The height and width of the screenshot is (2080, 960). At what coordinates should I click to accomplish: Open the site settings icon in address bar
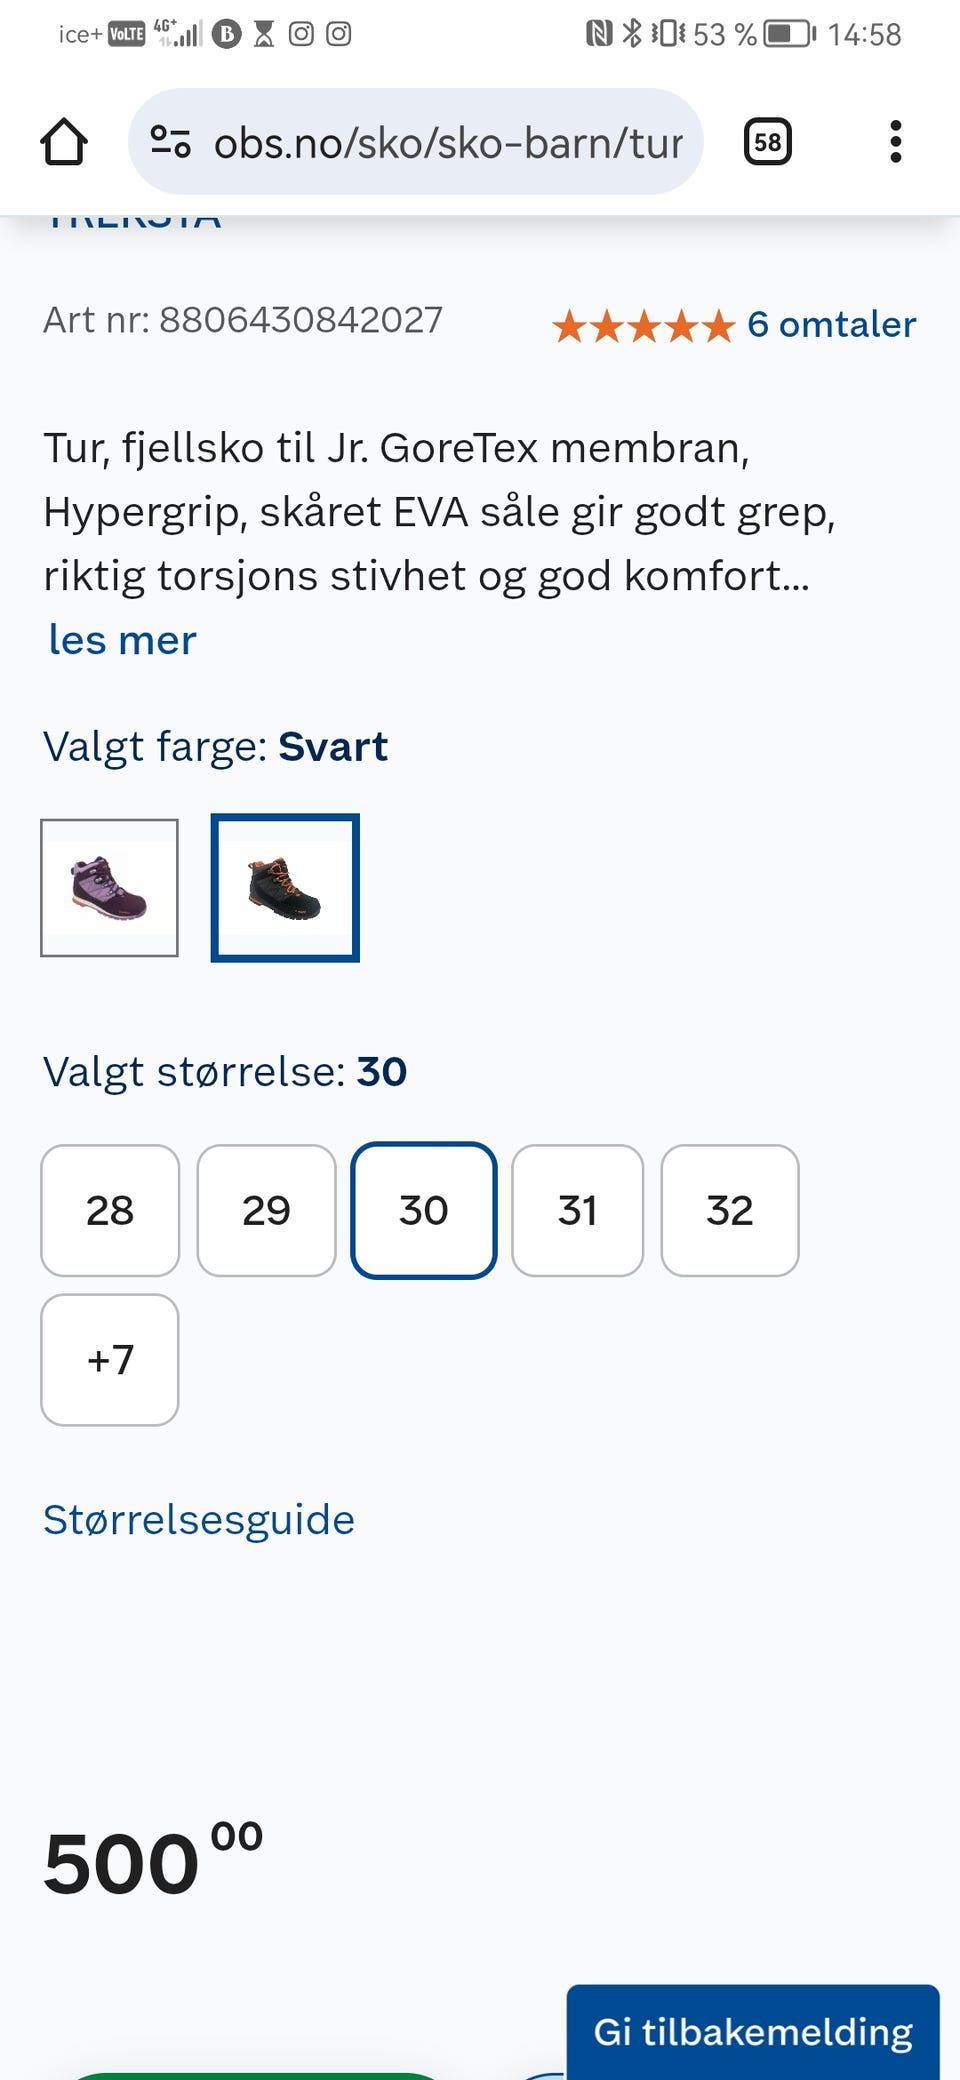pos(170,142)
